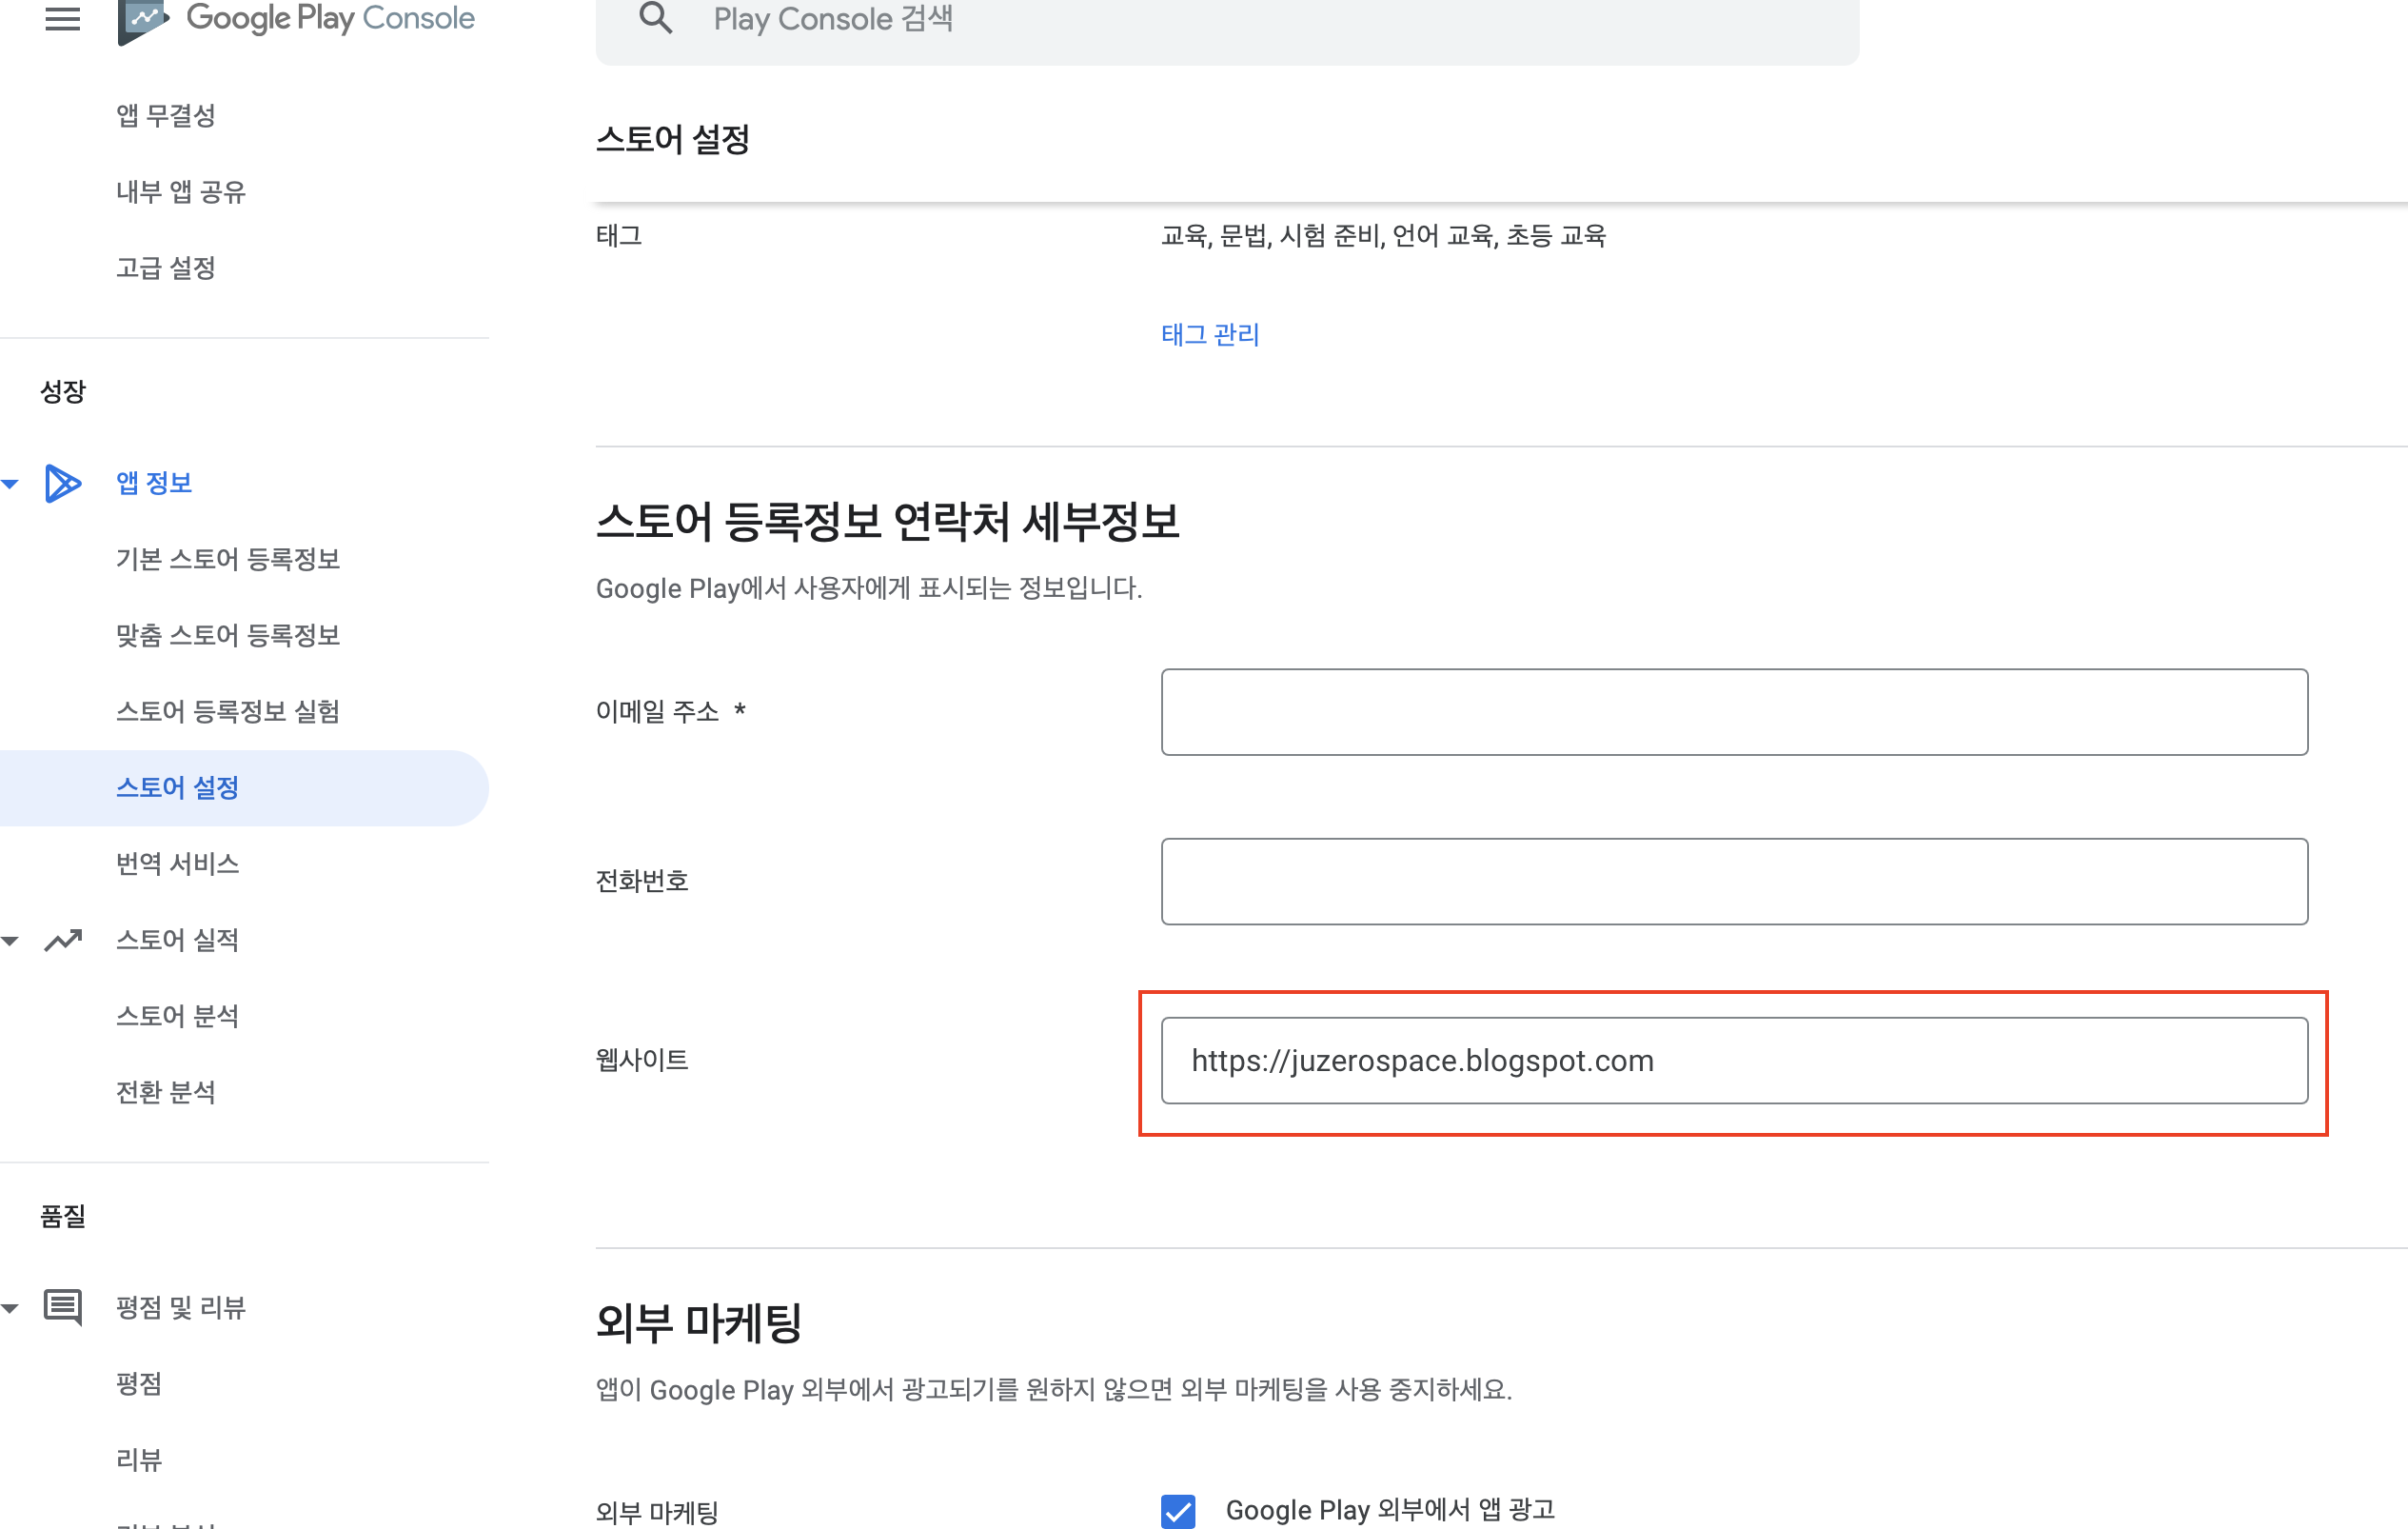Screen dimensions: 2408x1529
Task: Click the 앱 정보 play triangle icon
Action: click(x=62, y=483)
